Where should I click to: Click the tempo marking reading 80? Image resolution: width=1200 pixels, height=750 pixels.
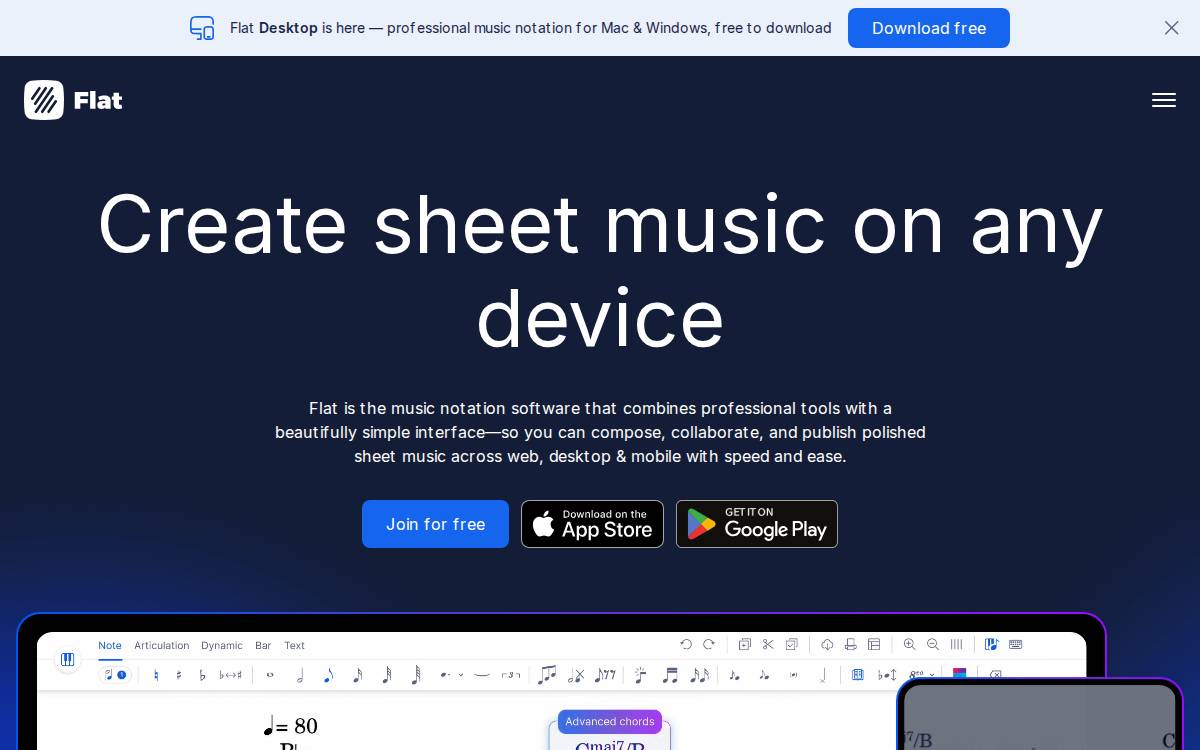290,726
